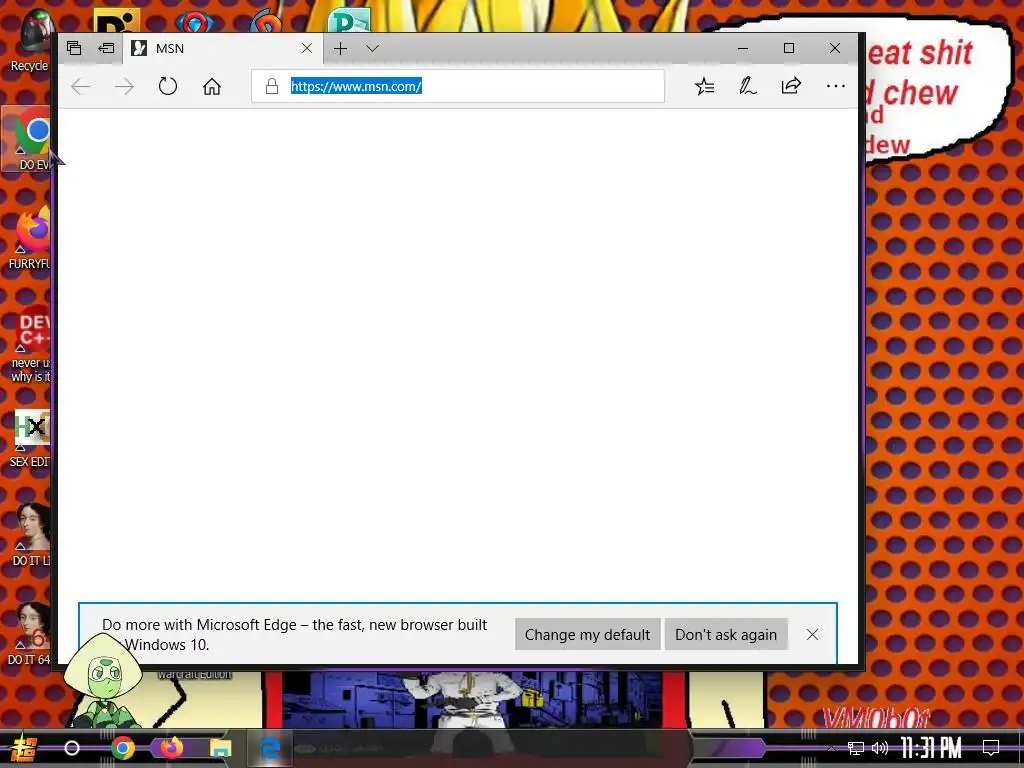This screenshot has height=768, width=1024.
Task: Click the lock site info icon
Action: coord(272,86)
